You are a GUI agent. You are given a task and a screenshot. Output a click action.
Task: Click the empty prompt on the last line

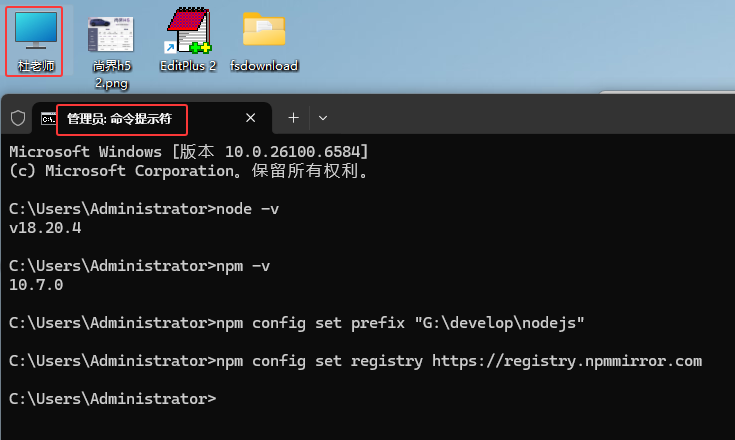[216, 399]
